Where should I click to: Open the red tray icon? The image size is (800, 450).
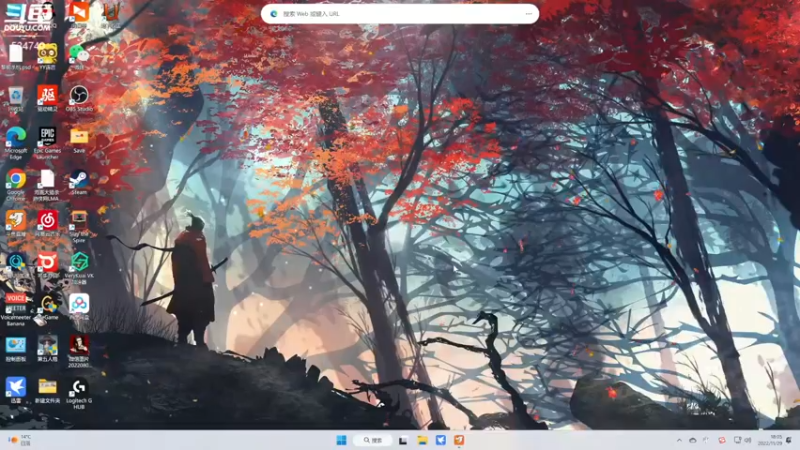point(721,440)
